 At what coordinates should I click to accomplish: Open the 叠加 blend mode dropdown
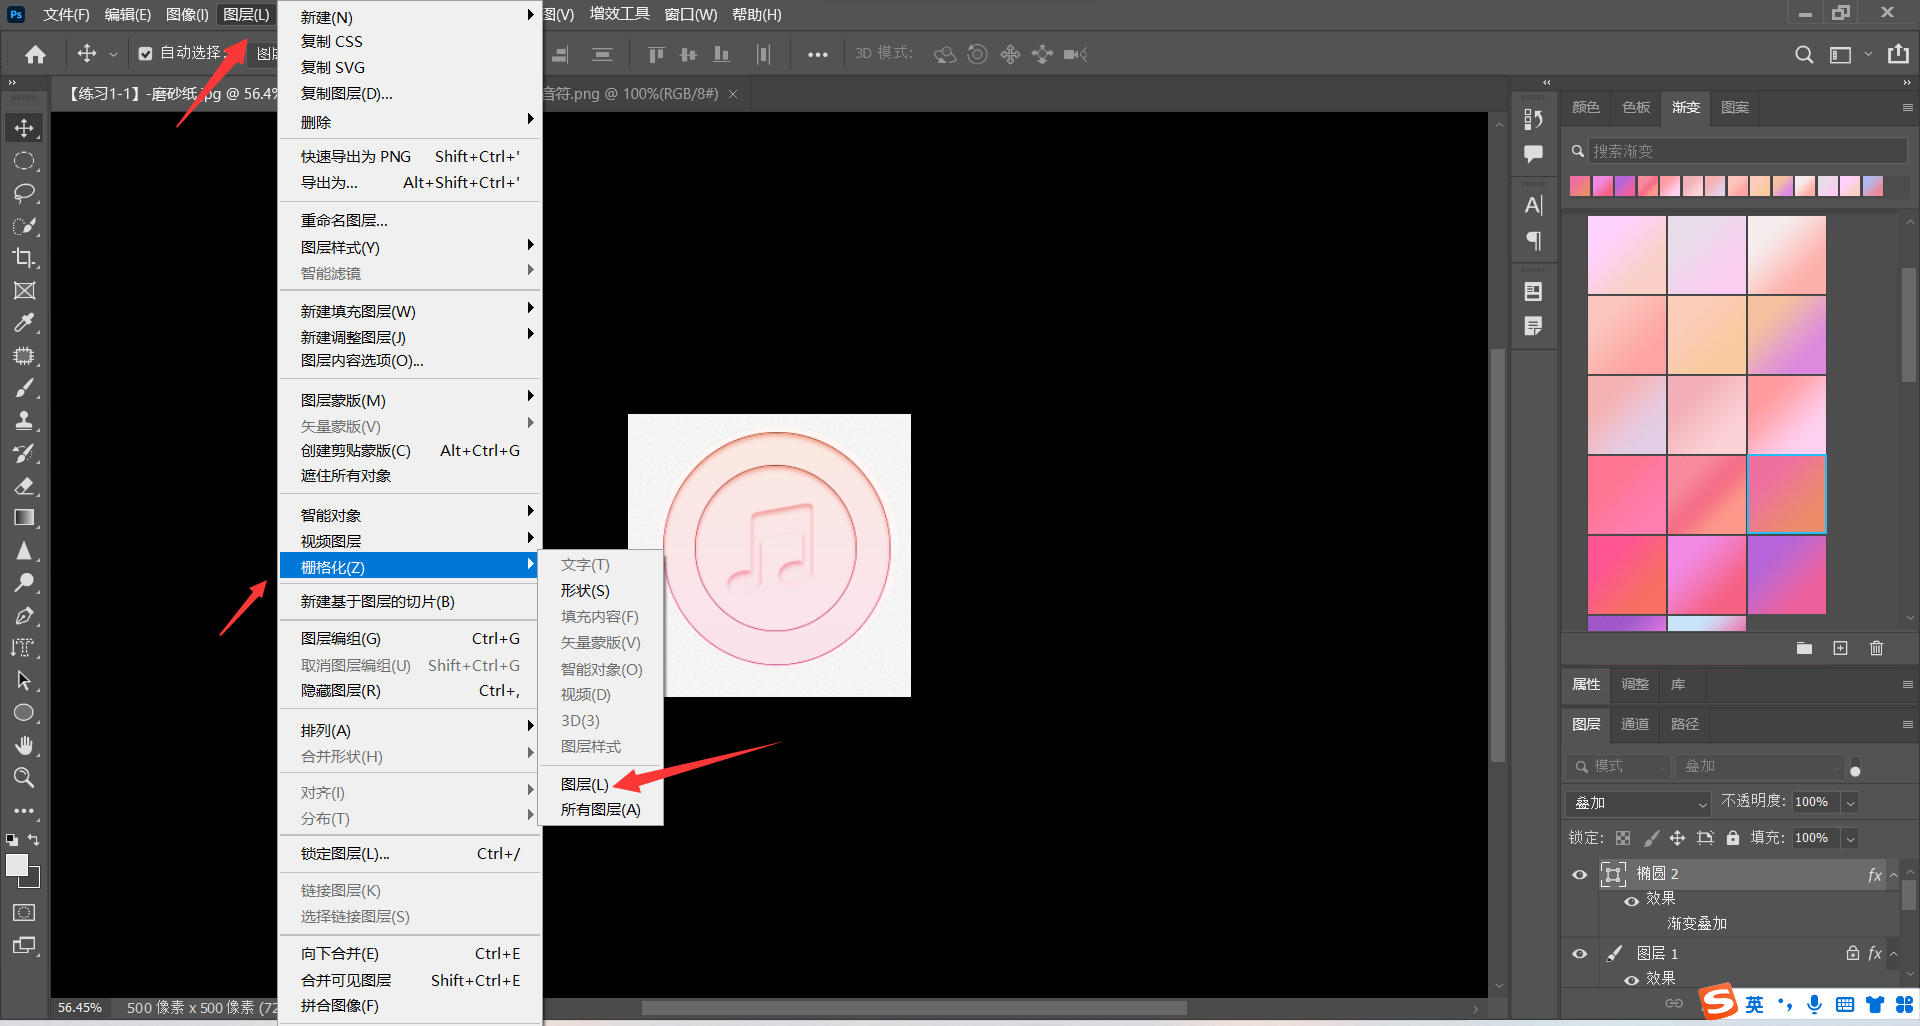coord(1639,803)
